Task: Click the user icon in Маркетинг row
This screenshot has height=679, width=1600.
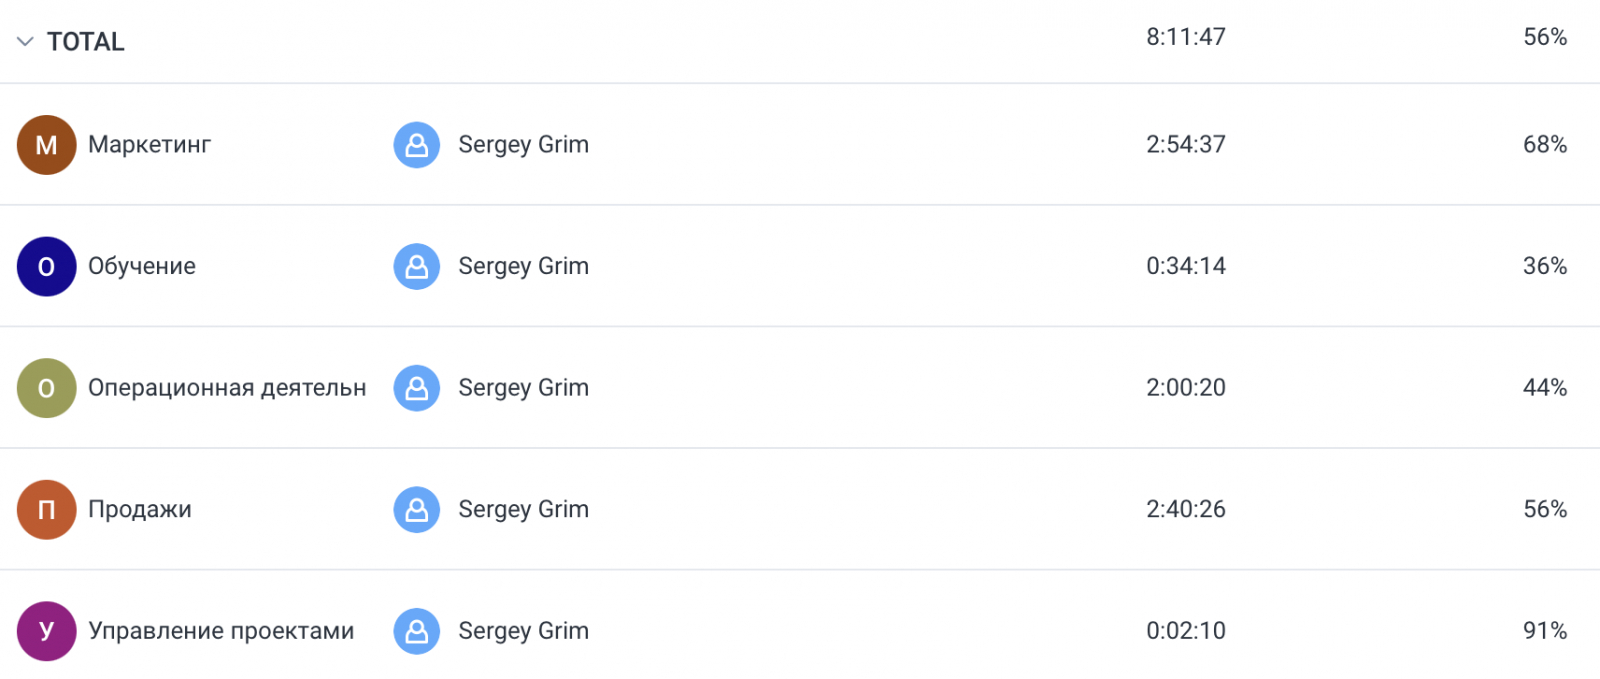Action: 416,145
